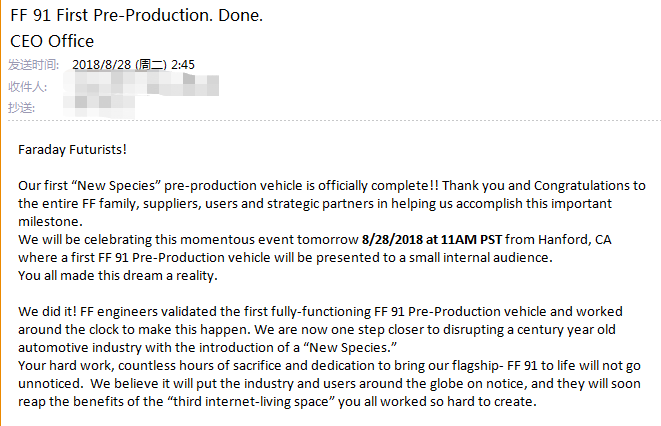Screen dimensions: 661x426
Task: Click "We did it!" in the body
Action: [x=47, y=311]
